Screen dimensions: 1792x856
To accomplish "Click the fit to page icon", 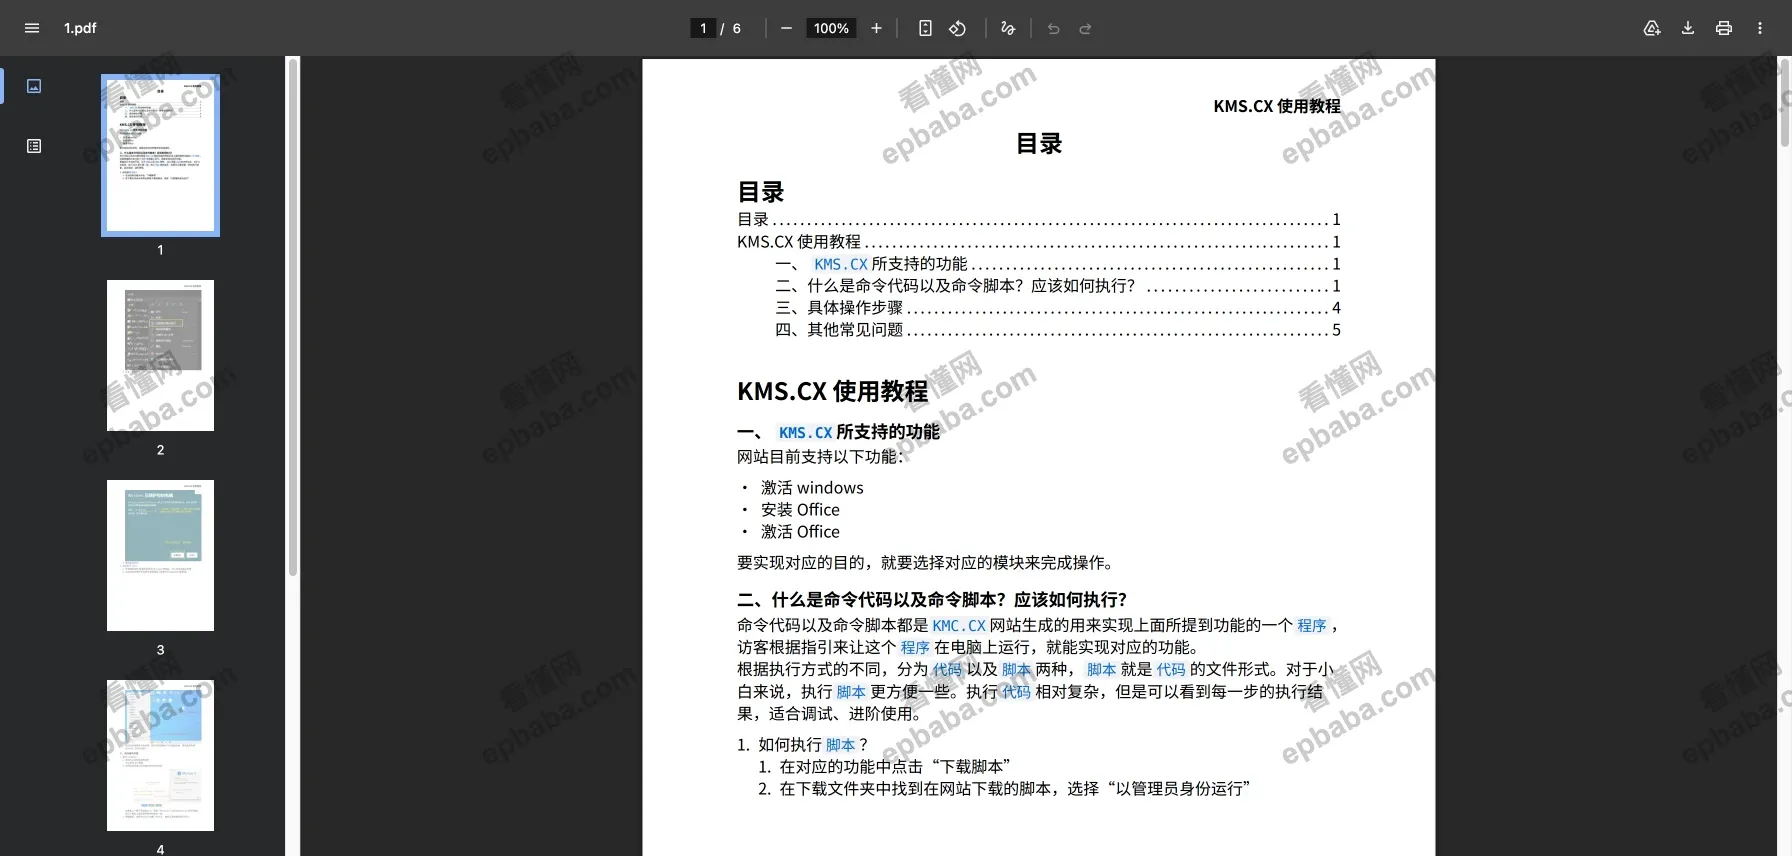I will click(x=925, y=28).
